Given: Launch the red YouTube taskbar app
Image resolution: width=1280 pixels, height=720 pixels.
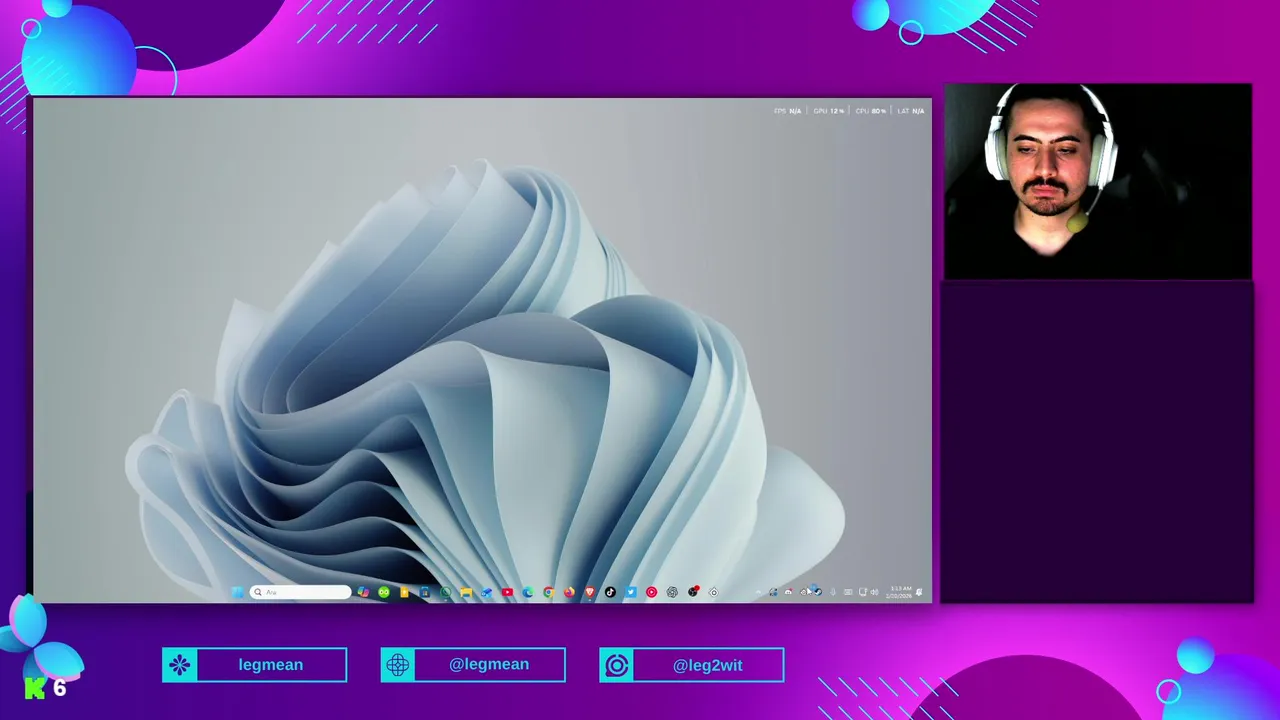Looking at the screenshot, I should (x=507, y=592).
